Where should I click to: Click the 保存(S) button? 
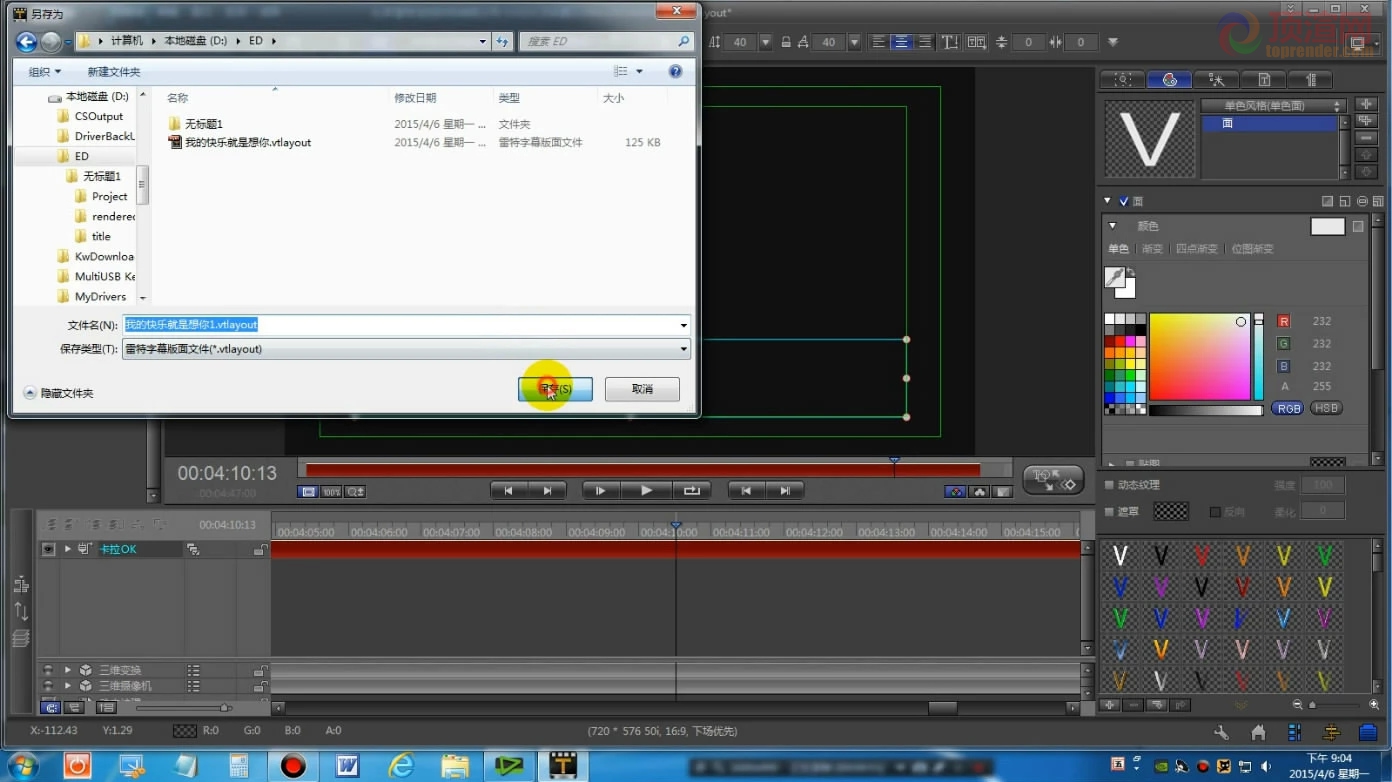[x=555, y=389]
